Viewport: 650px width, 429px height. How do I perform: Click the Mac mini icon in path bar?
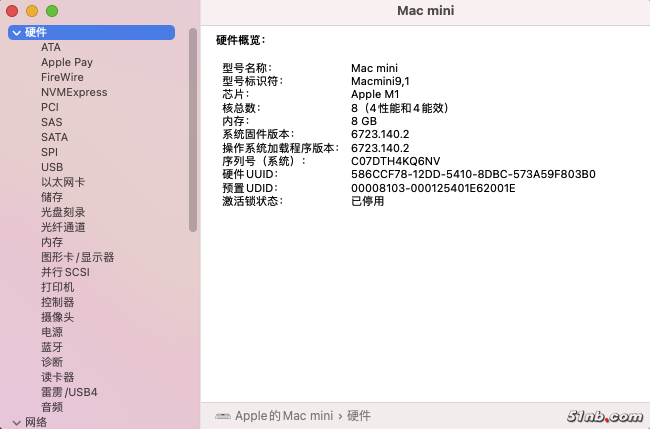[x=222, y=415]
